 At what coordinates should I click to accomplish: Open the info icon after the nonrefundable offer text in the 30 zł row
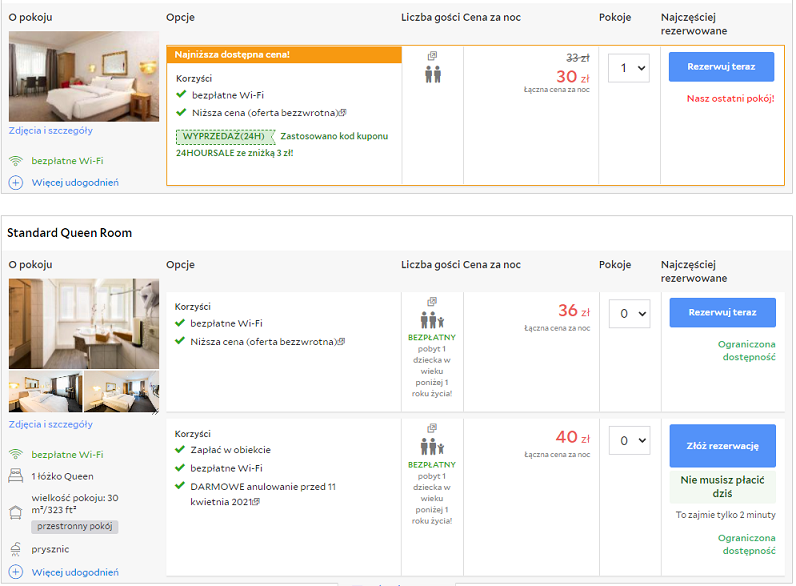343,113
